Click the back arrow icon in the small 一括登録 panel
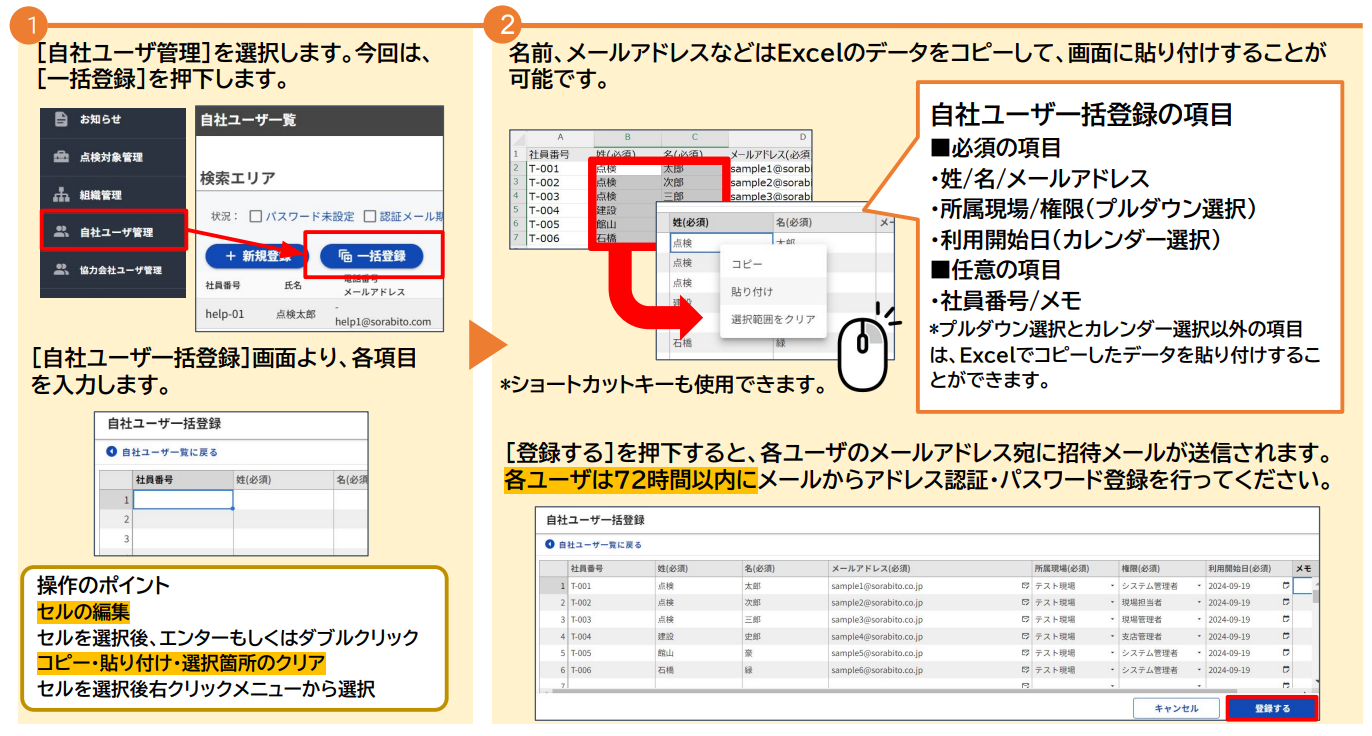 (112, 452)
